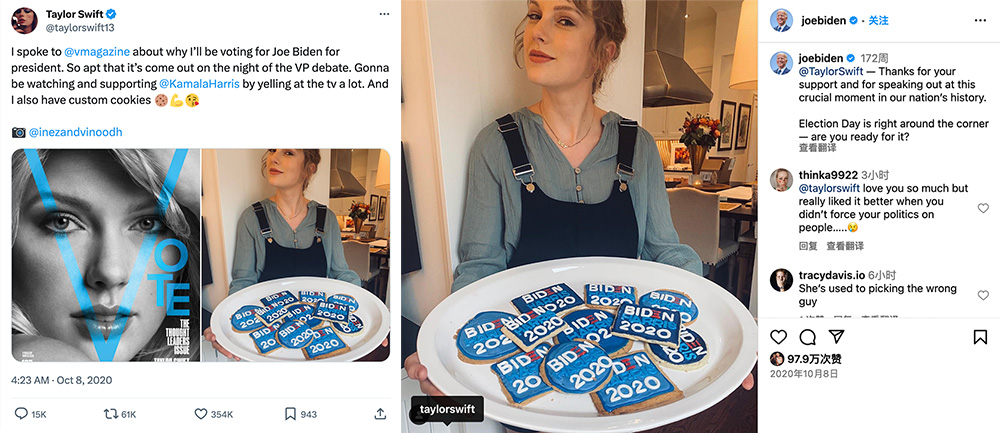Open the @KamalaHarris profile link

click(199, 84)
